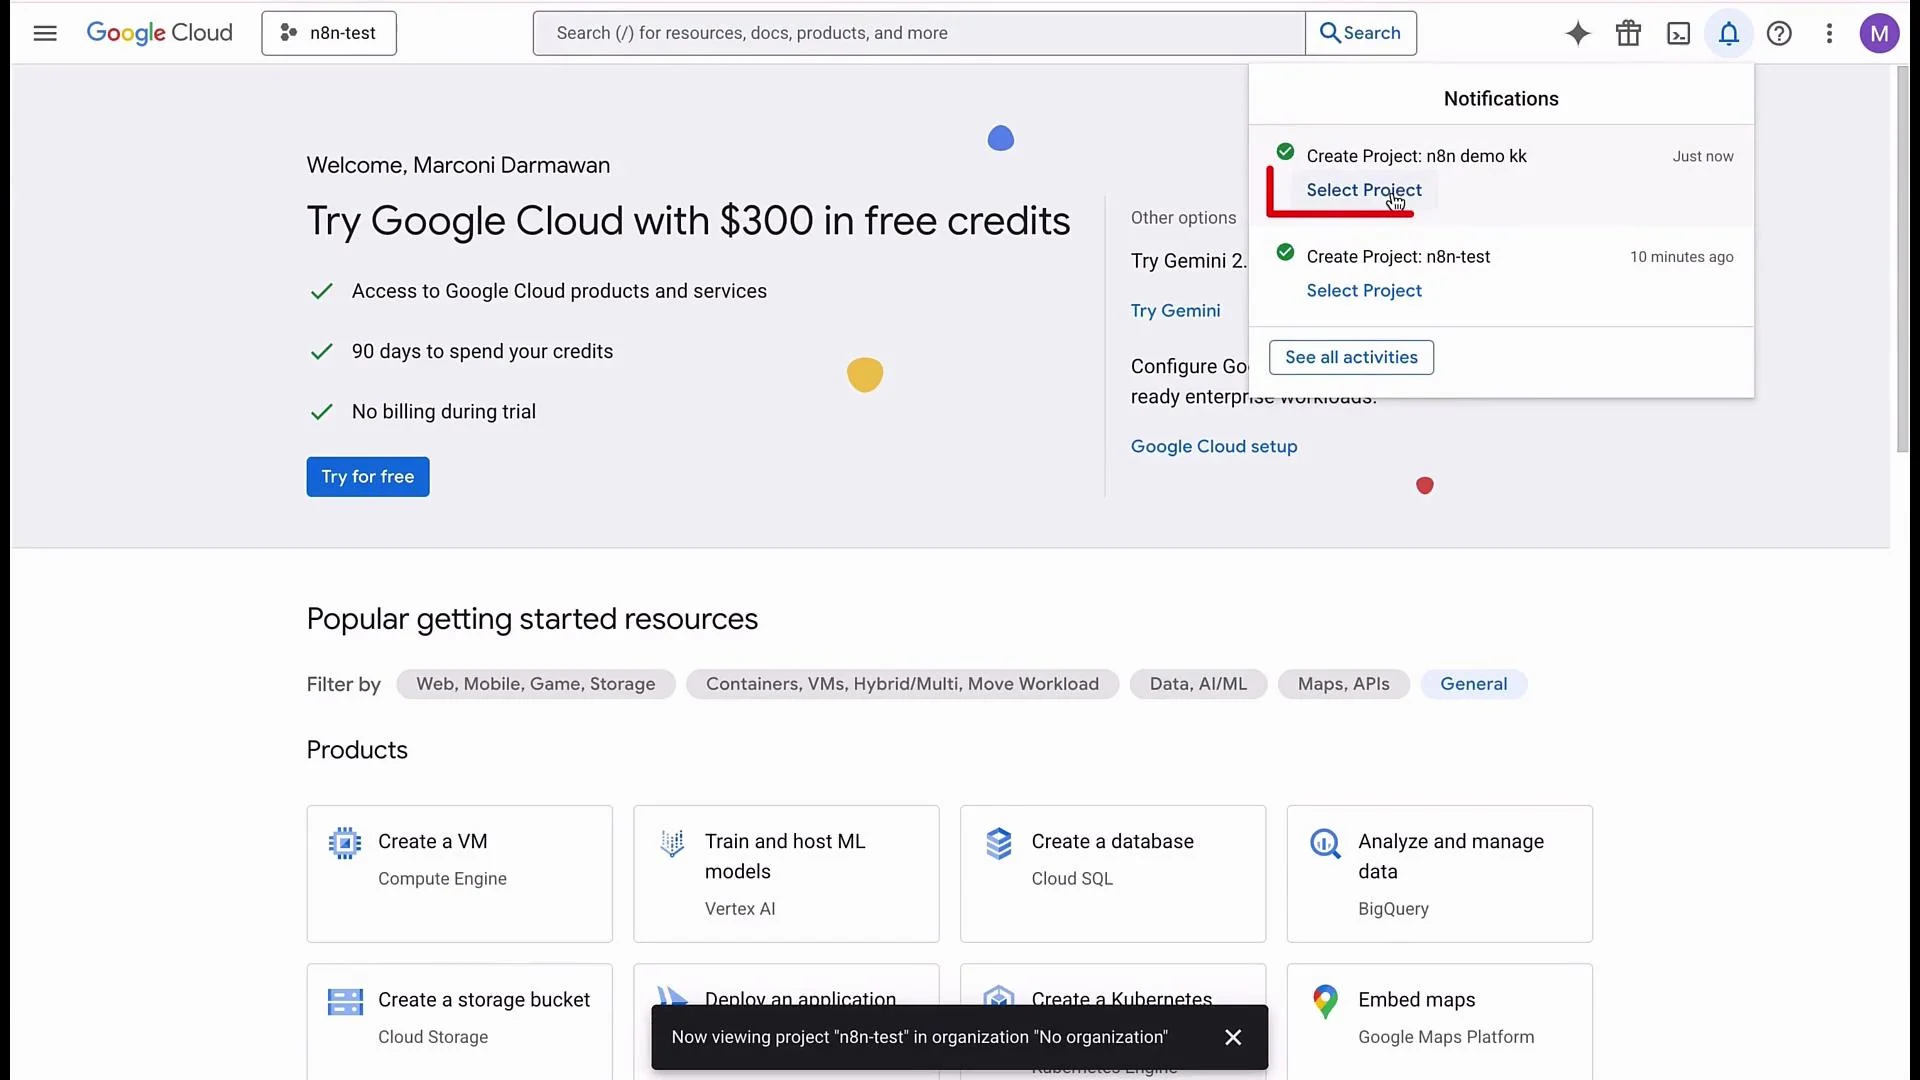Click the Vertex AI icon
Viewport: 1920px width, 1080px height.
tap(672, 843)
